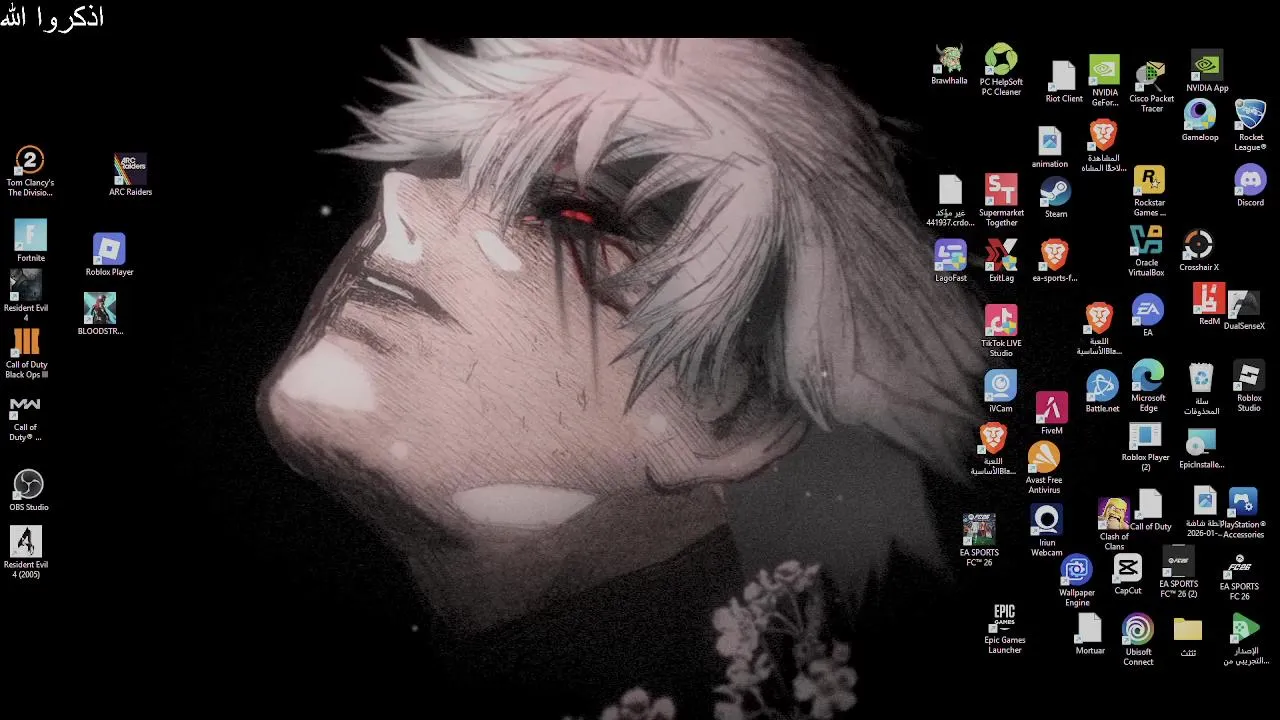1280x720 pixels.
Task: Open the BLOODSTR... game shortcut
Action: click(100, 314)
